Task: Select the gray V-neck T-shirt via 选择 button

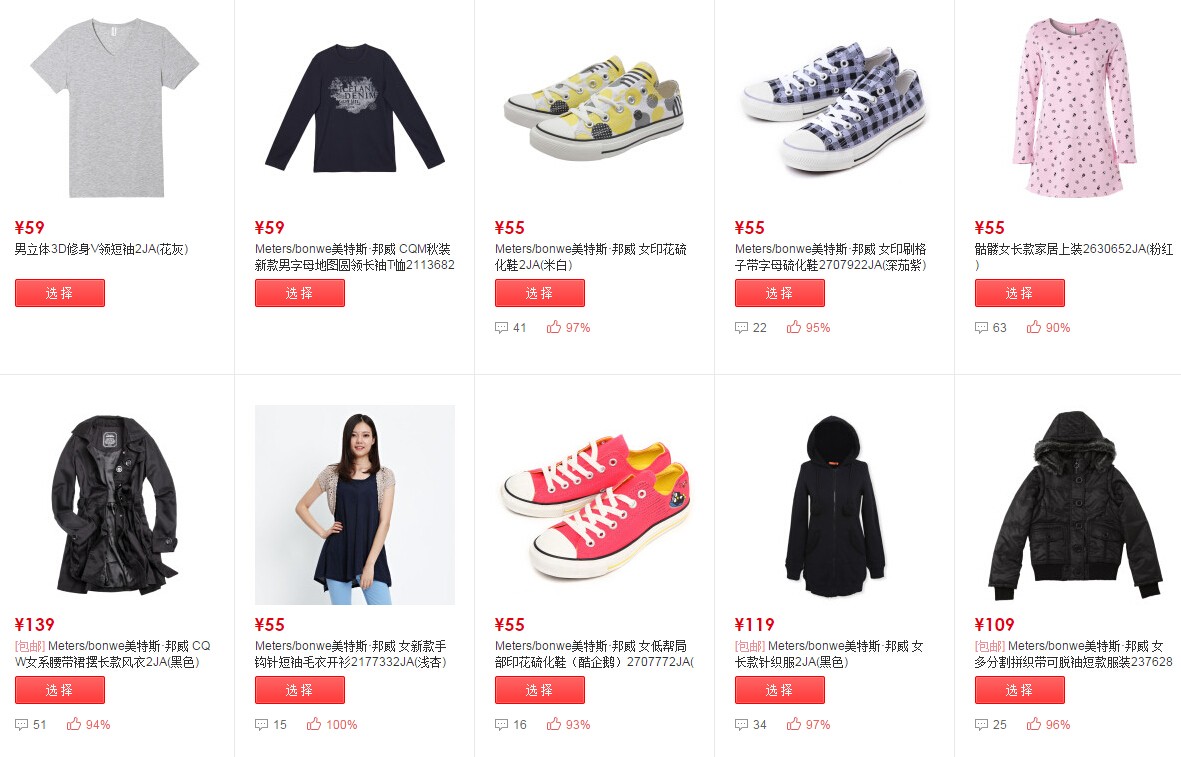Action: click(x=60, y=293)
